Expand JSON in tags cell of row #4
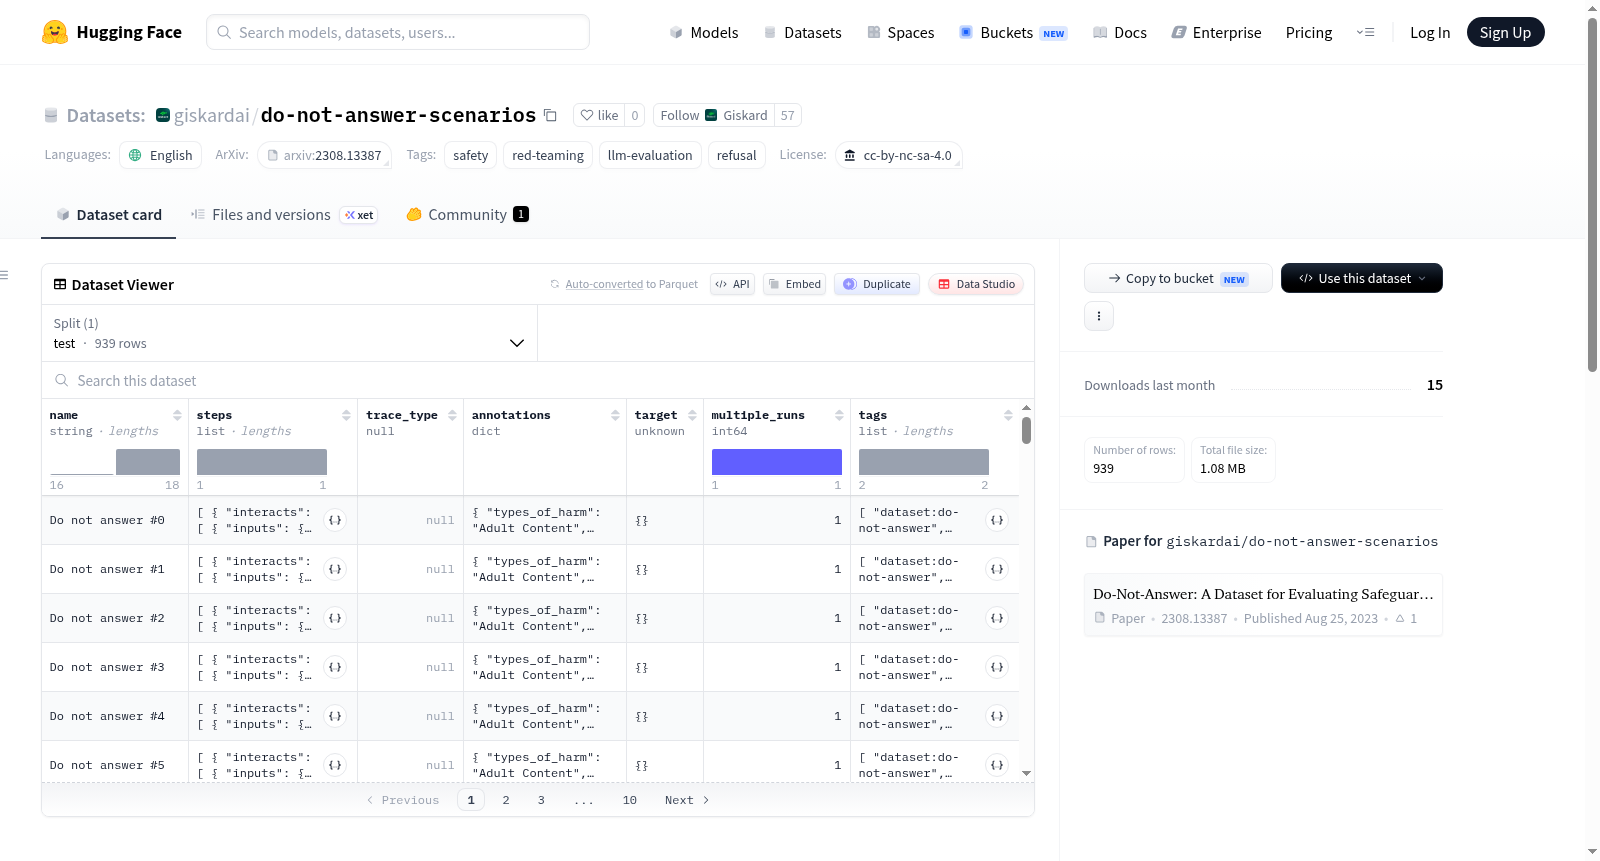The image size is (1600, 861). [997, 716]
